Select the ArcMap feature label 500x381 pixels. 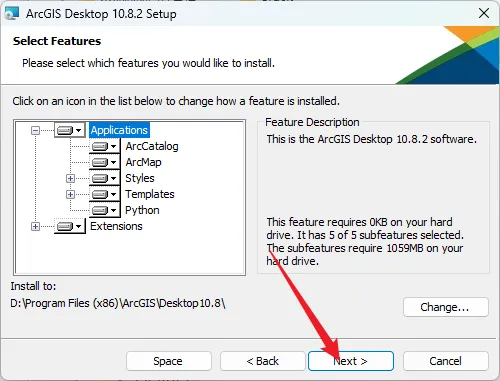143,162
